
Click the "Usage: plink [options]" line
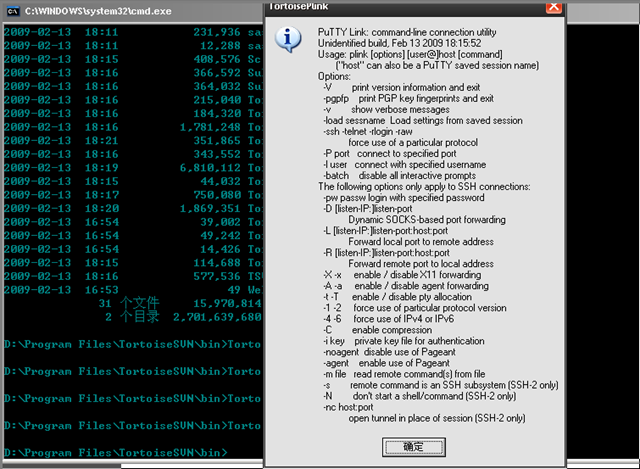[x=410, y=54]
